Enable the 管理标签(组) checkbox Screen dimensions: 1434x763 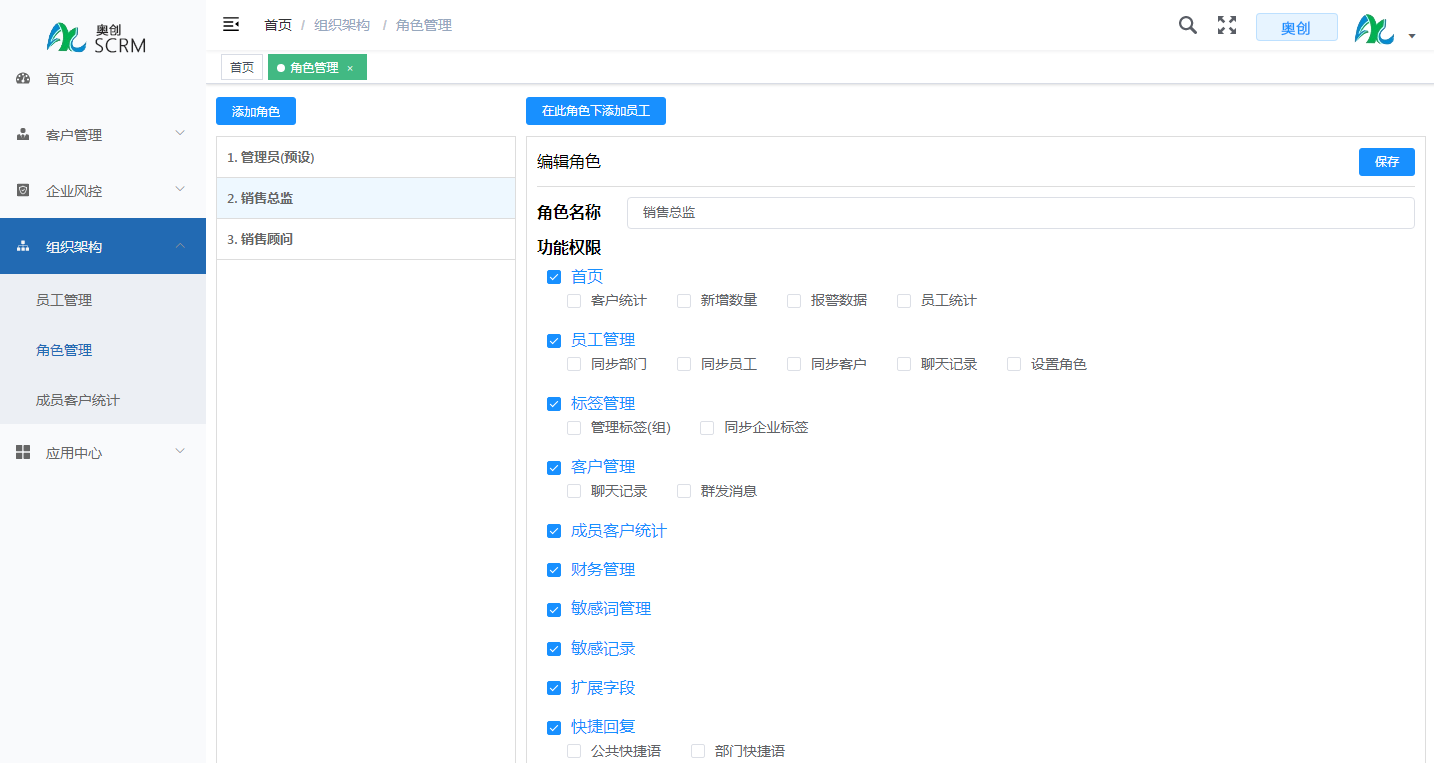574,427
